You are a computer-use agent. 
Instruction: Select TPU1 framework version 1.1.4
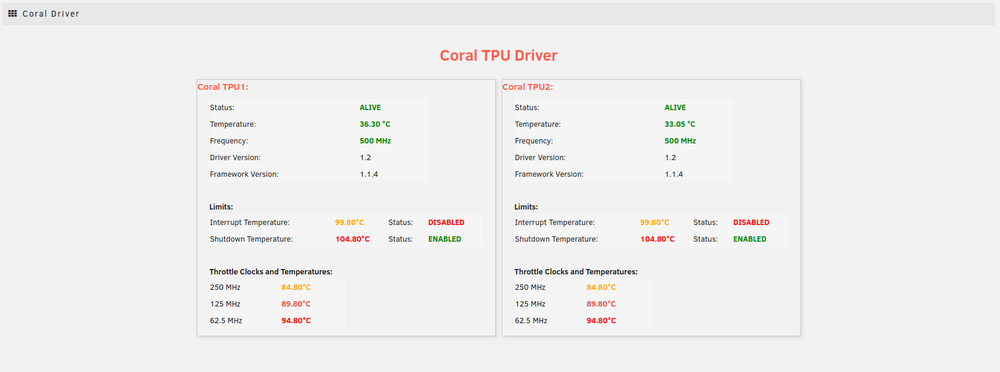click(369, 174)
